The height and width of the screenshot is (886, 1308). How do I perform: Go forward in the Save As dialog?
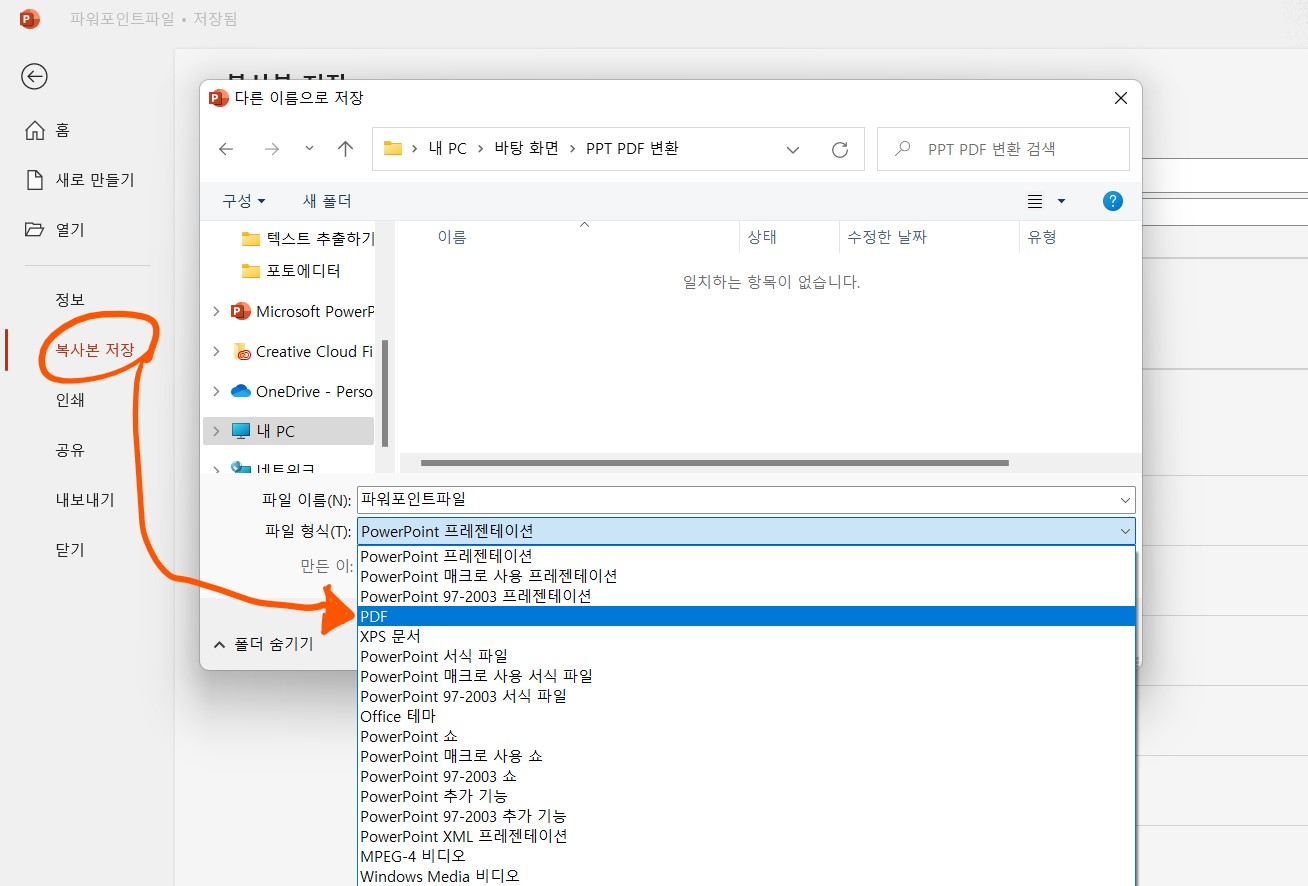coord(272,149)
